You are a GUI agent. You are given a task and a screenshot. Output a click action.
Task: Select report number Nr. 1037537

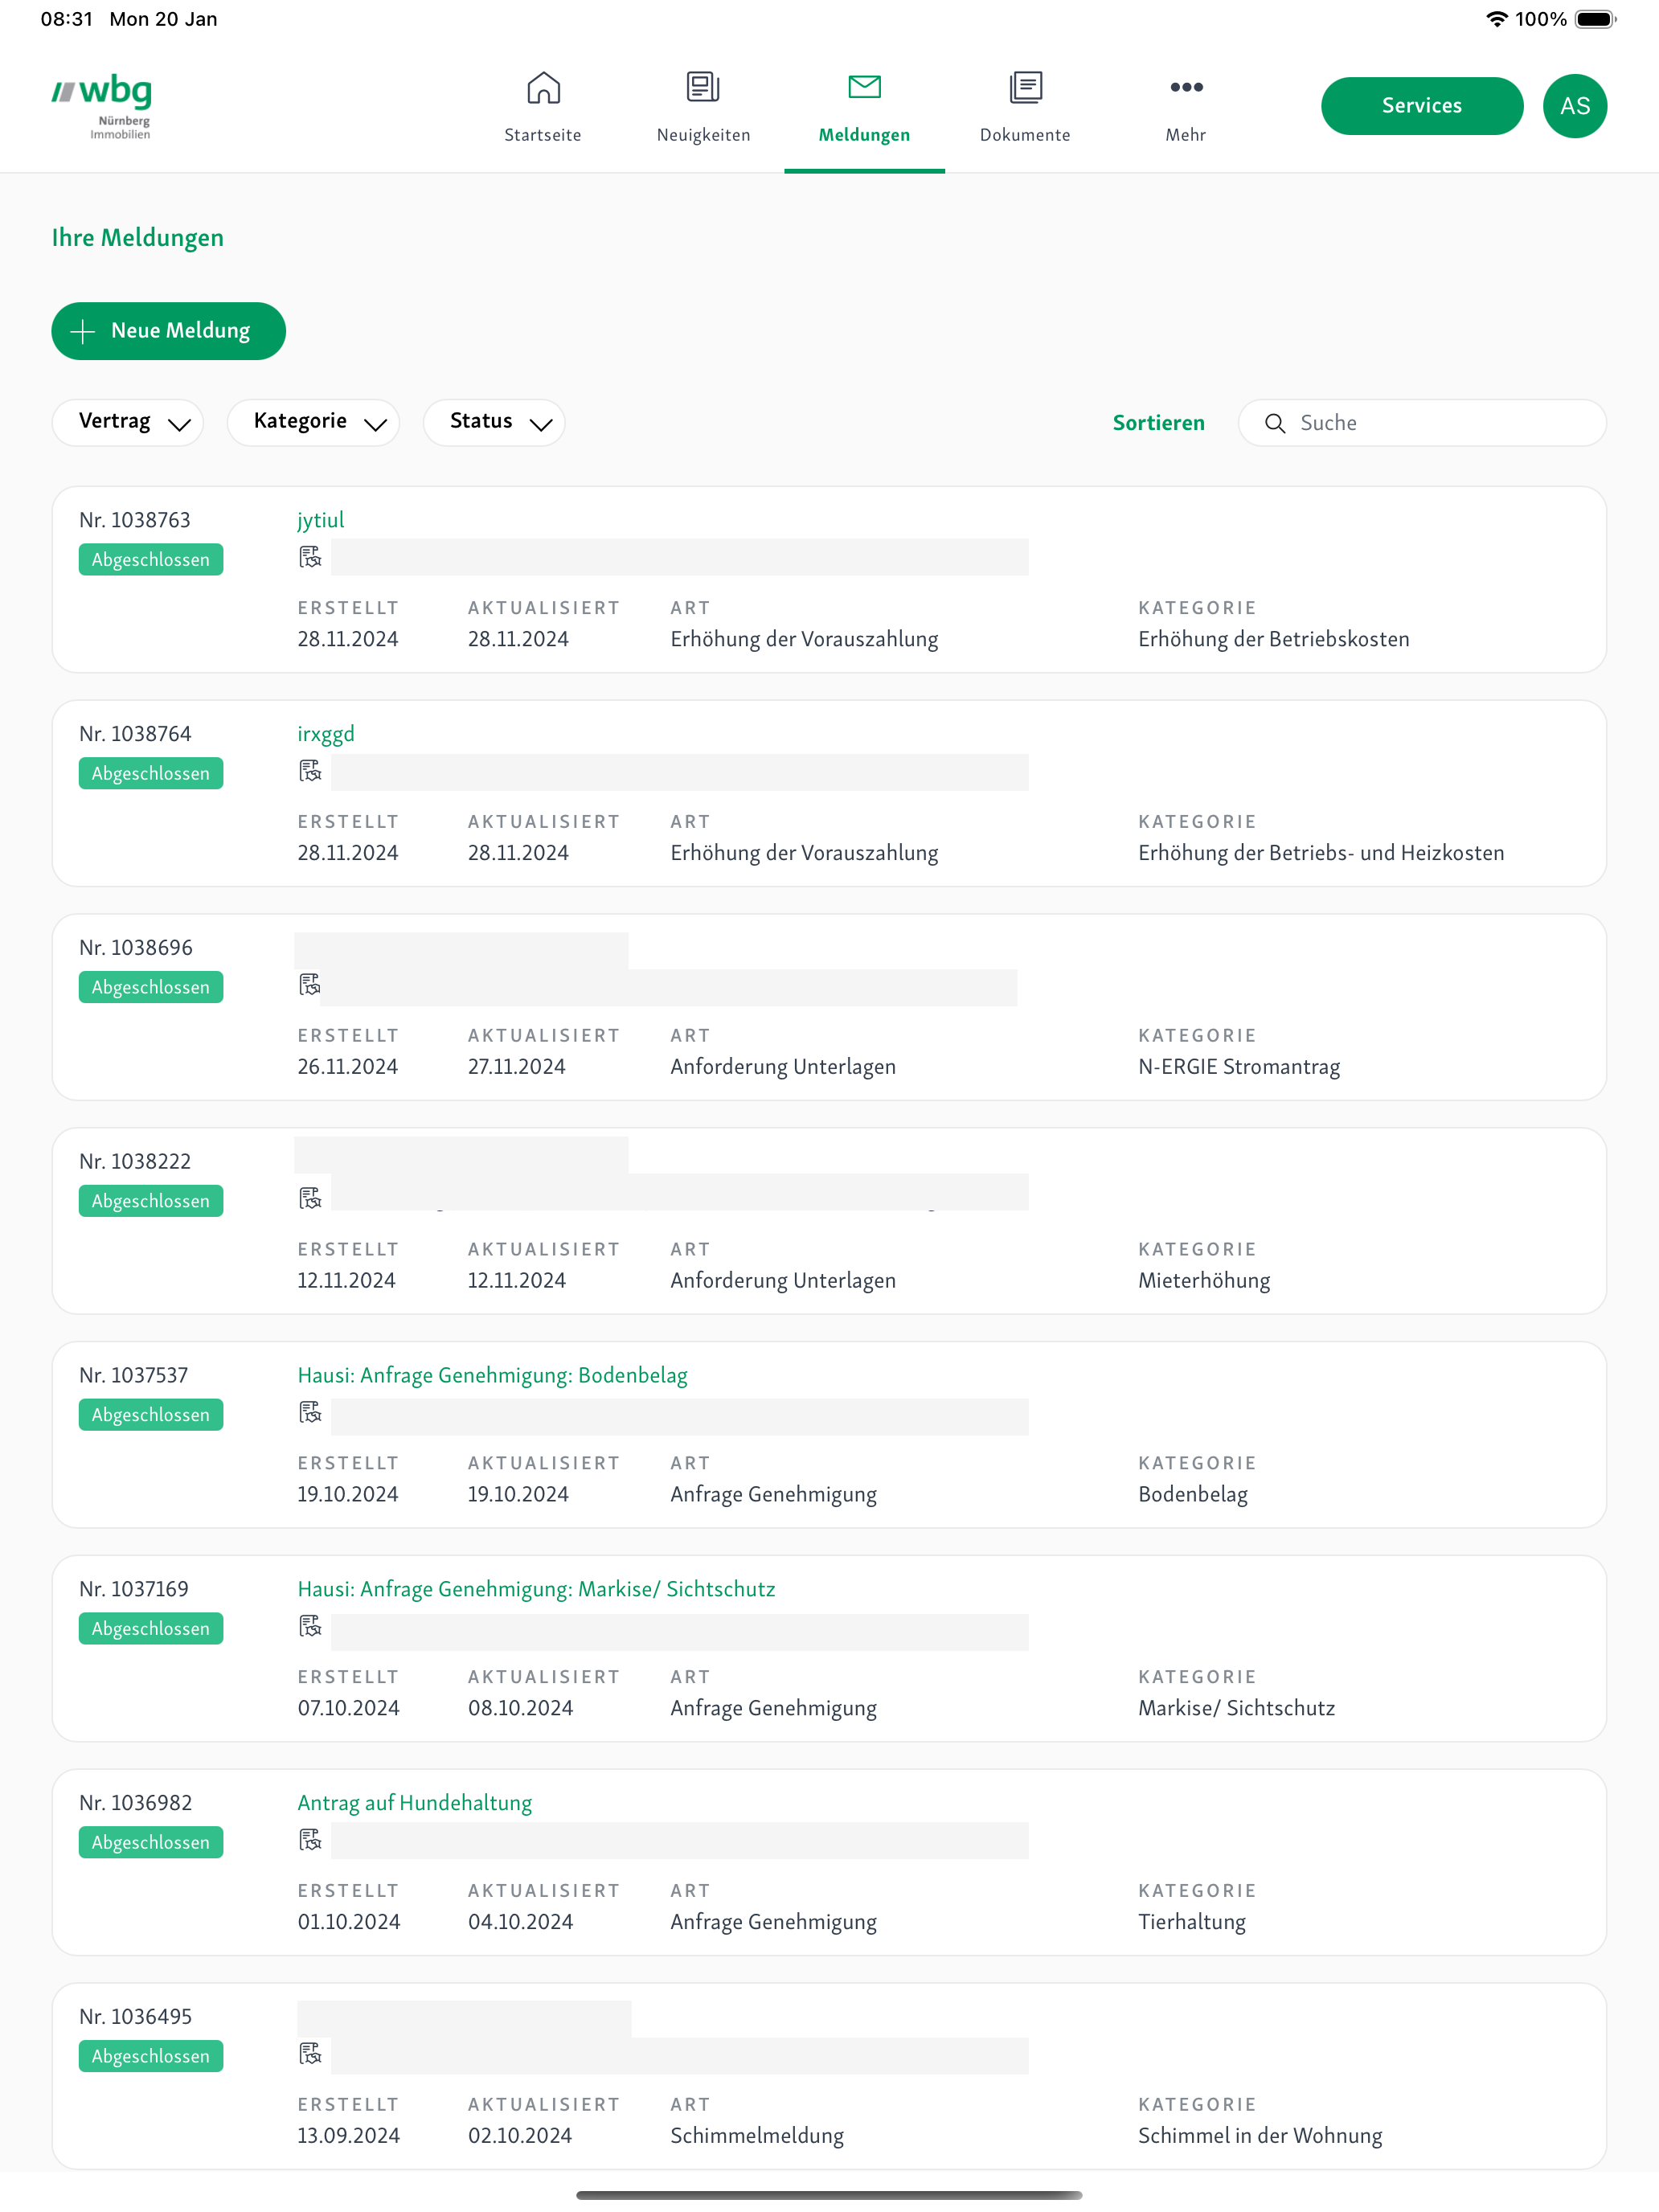pyautogui.click(x=134, y=1375)
